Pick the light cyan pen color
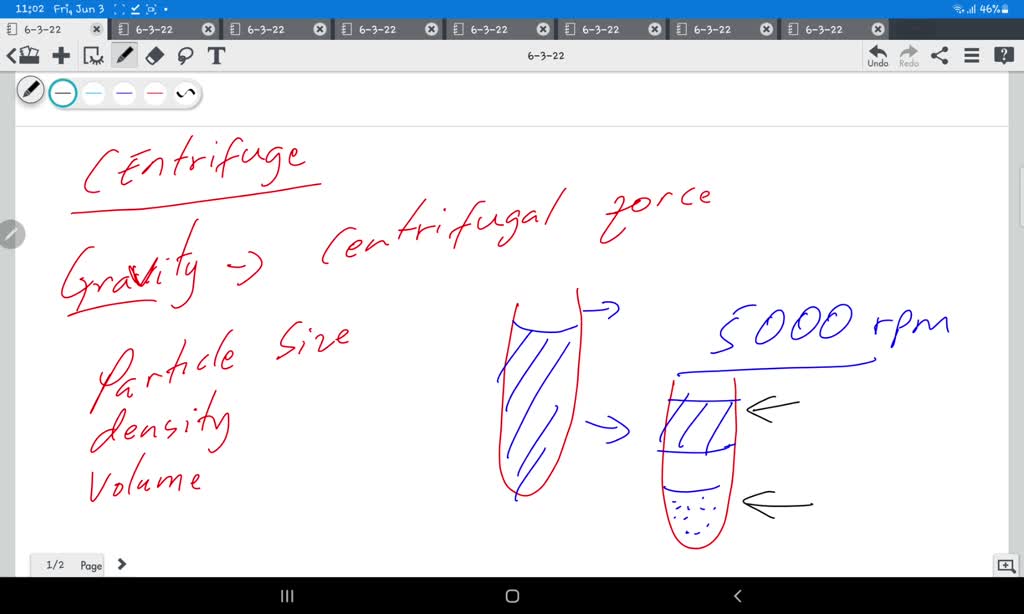 click(x=93, y=93)
